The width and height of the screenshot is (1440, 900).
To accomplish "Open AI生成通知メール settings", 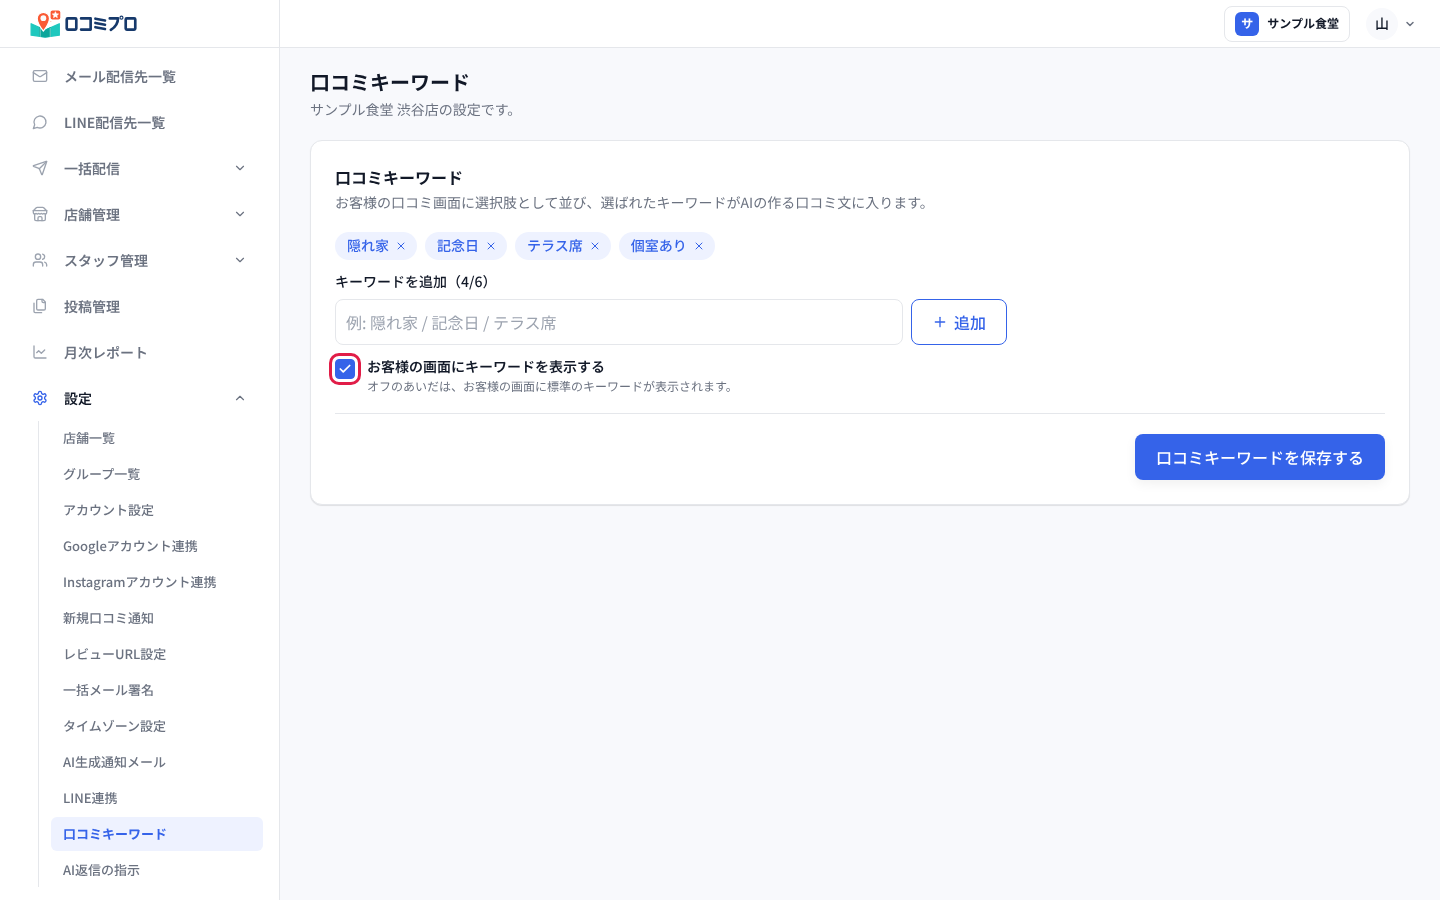I will [x=157, y=762].
